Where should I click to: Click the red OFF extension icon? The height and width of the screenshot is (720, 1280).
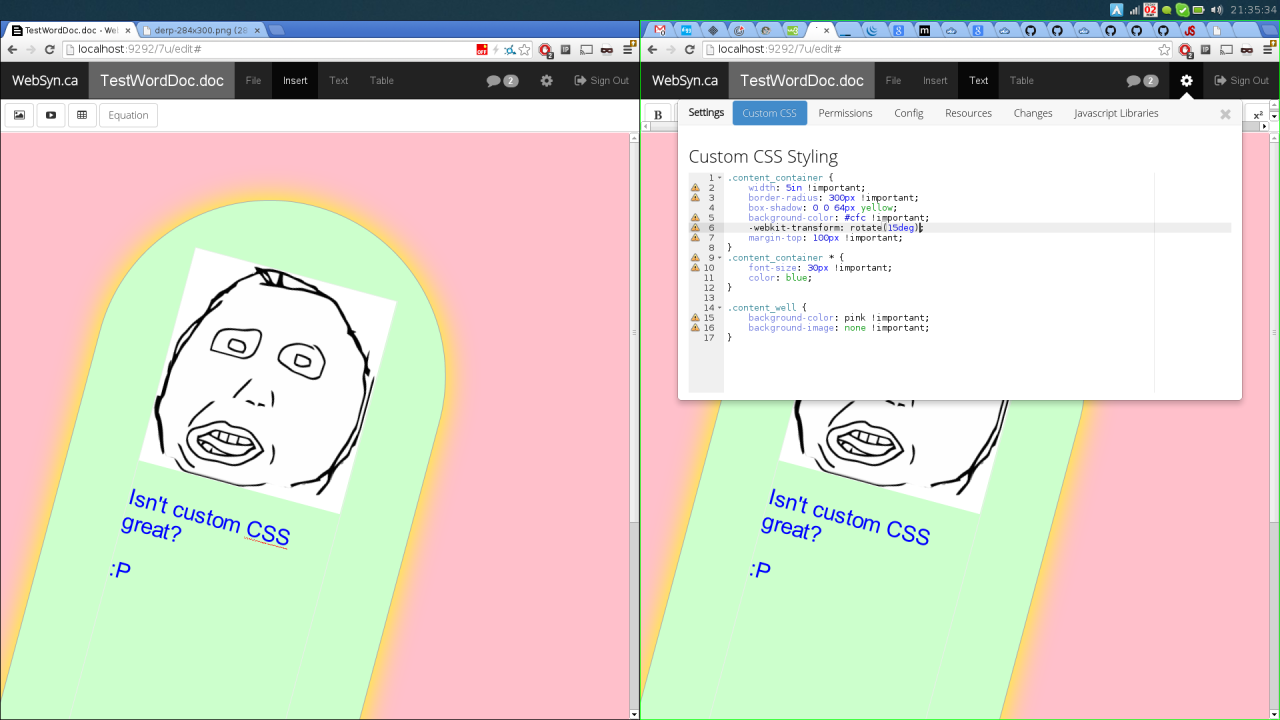(x=482, y=49)
